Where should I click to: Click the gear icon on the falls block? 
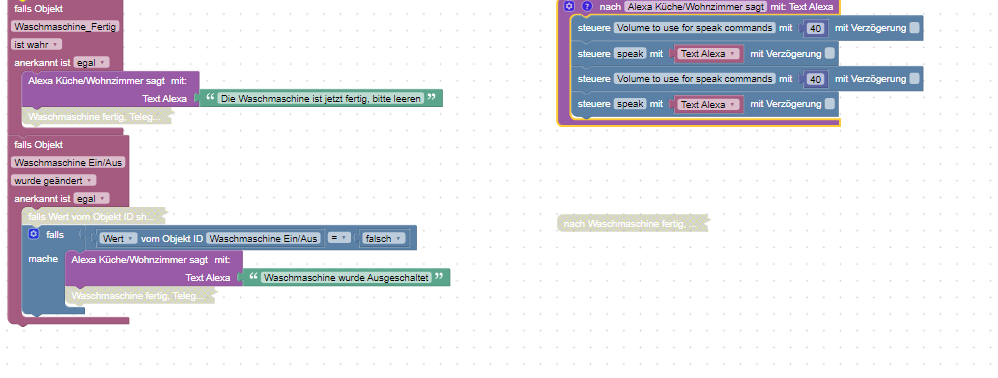pyautogui.click(x=34, y=234)
